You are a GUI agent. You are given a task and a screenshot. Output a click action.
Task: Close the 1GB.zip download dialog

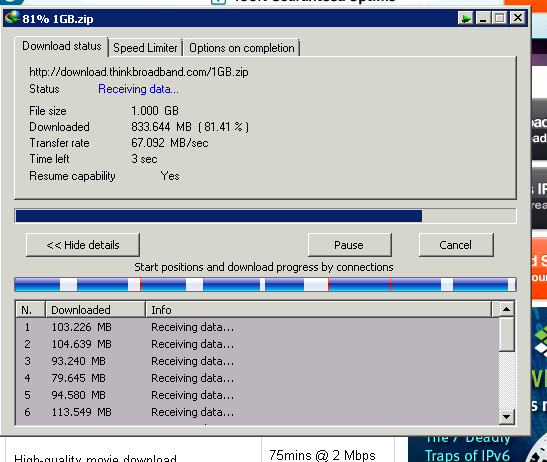pyautogui.click(x=518, y=18)
